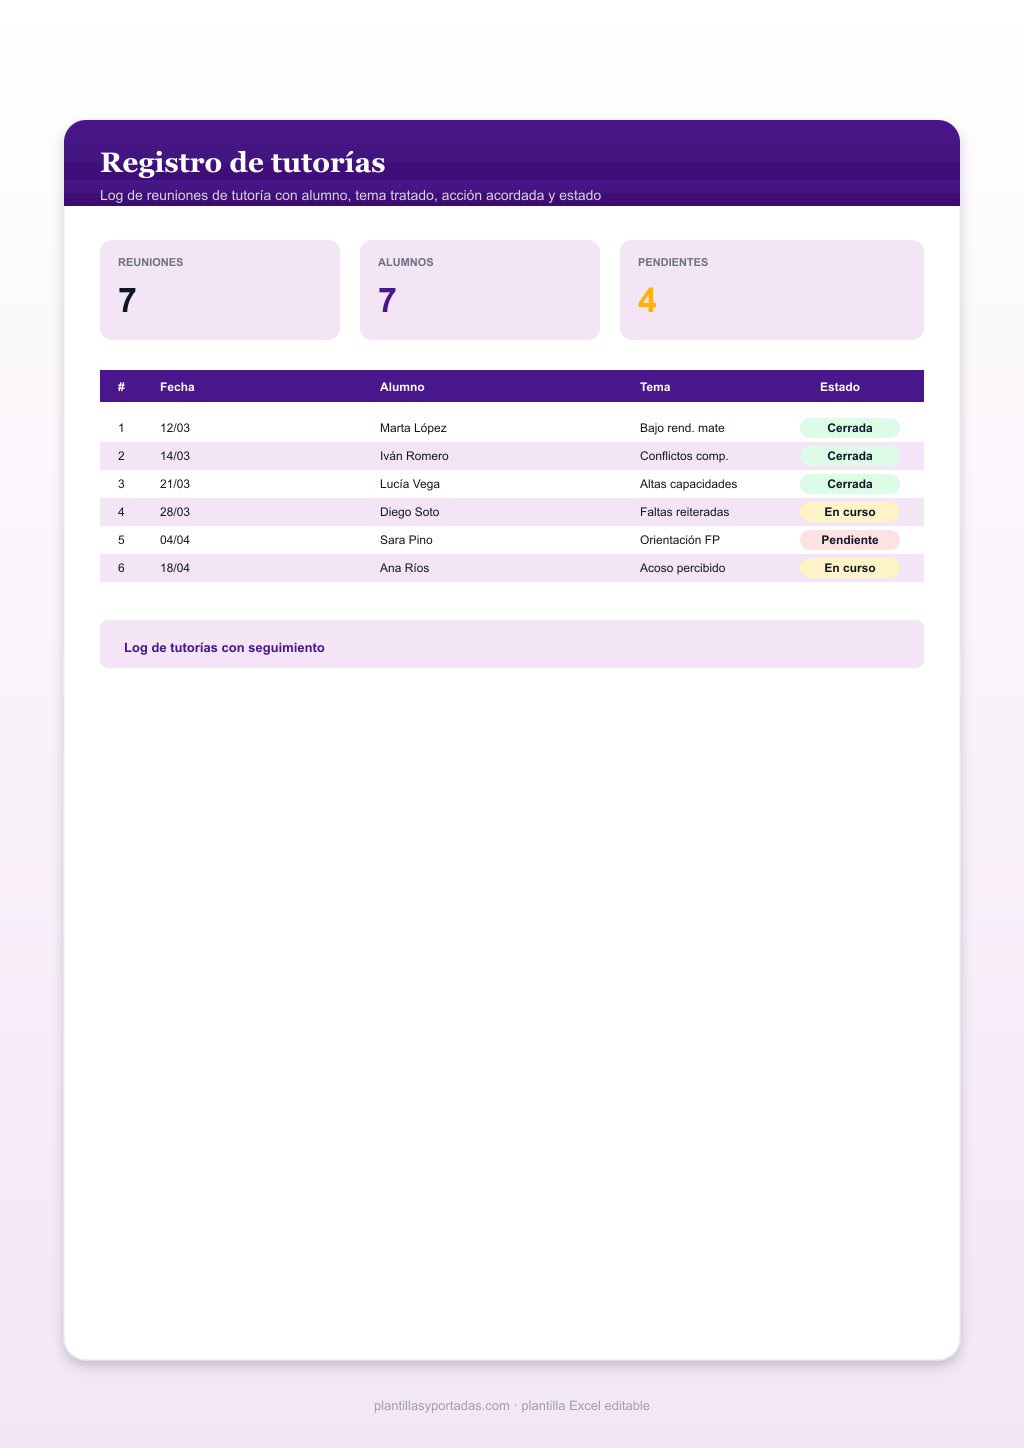Select the PENDIENTES summary card
The image size is (1024, 1448).
(772, 290)
